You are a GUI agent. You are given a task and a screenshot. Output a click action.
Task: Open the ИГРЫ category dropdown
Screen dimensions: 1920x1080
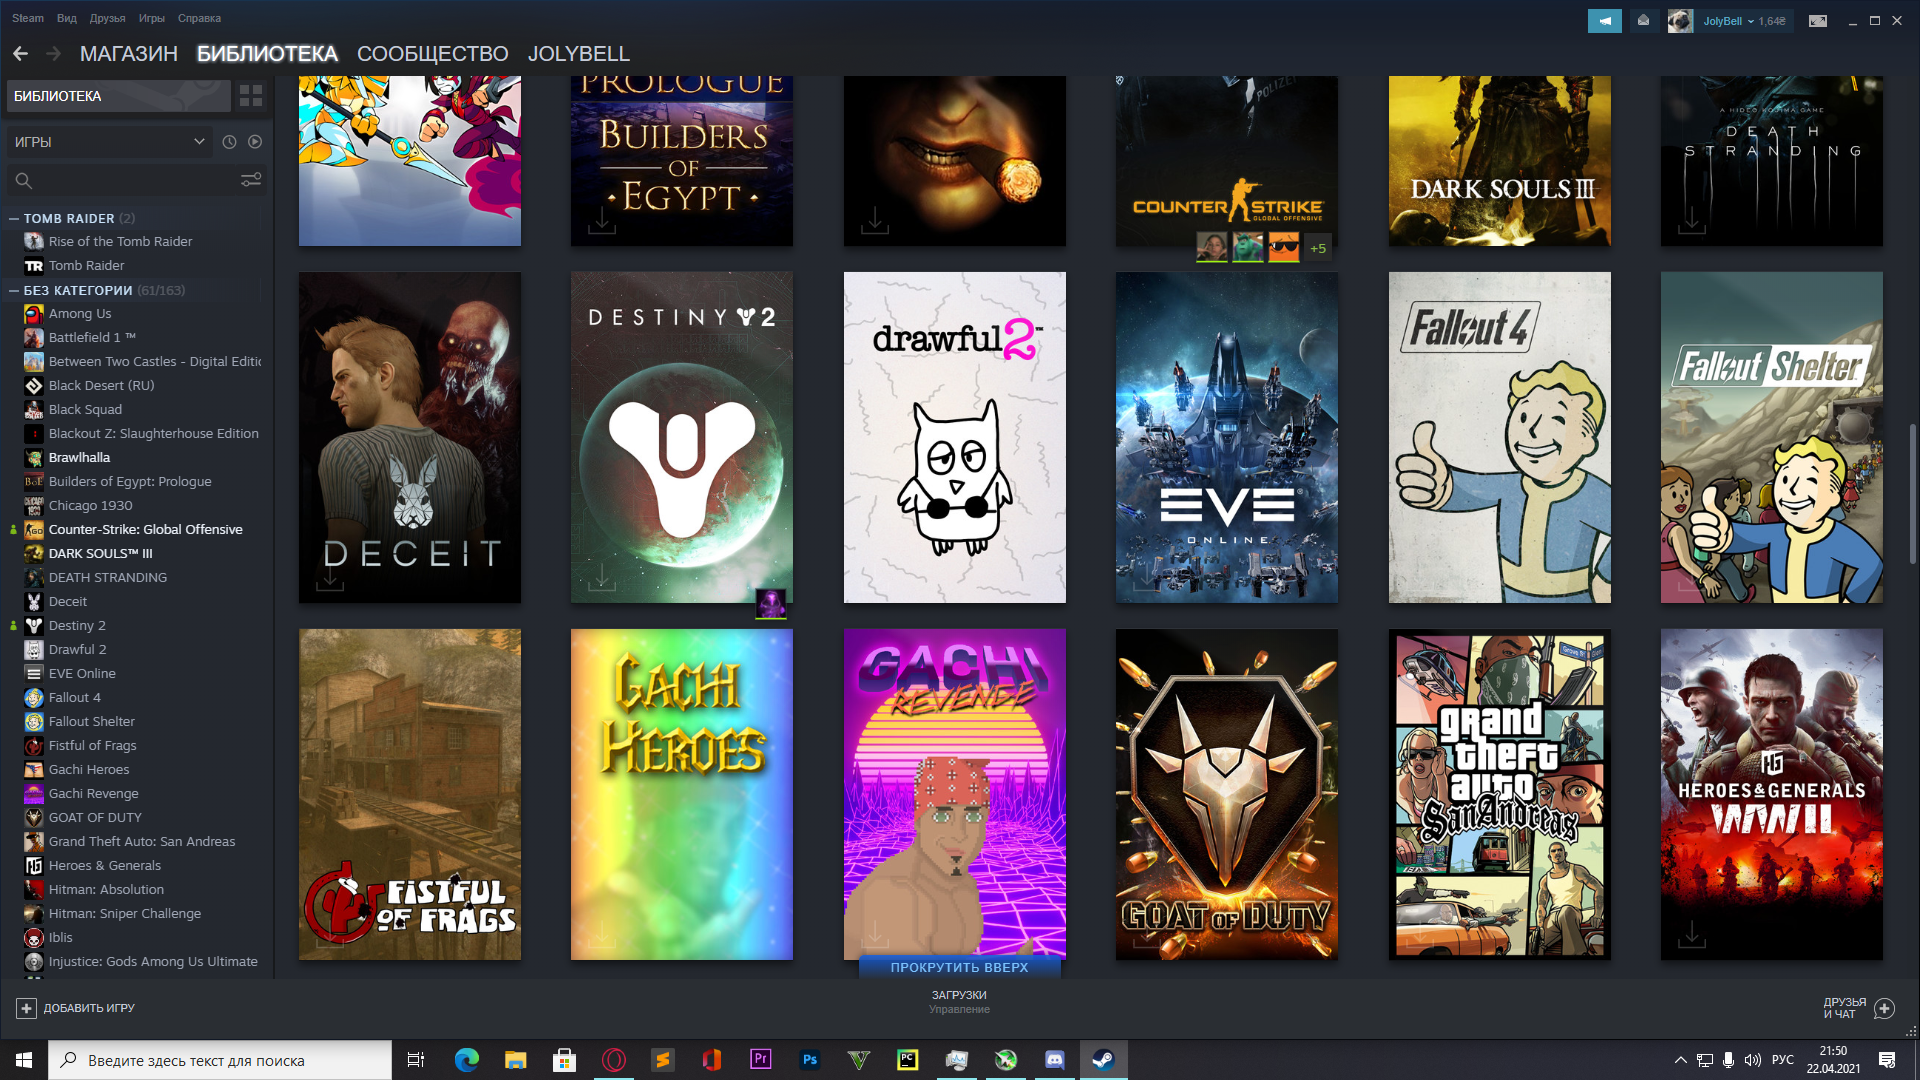coord(110,142)
